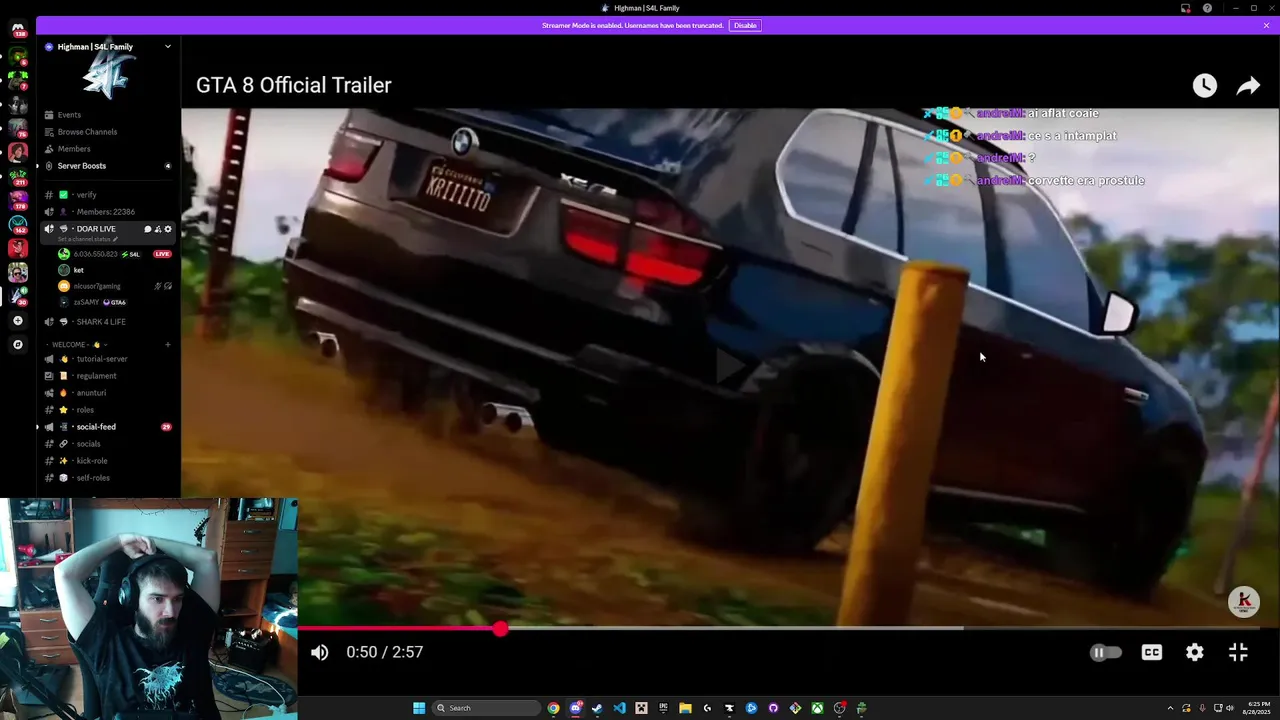The image size is (1280, 720).
Task: Open socials channel
Action: [109, 444]
